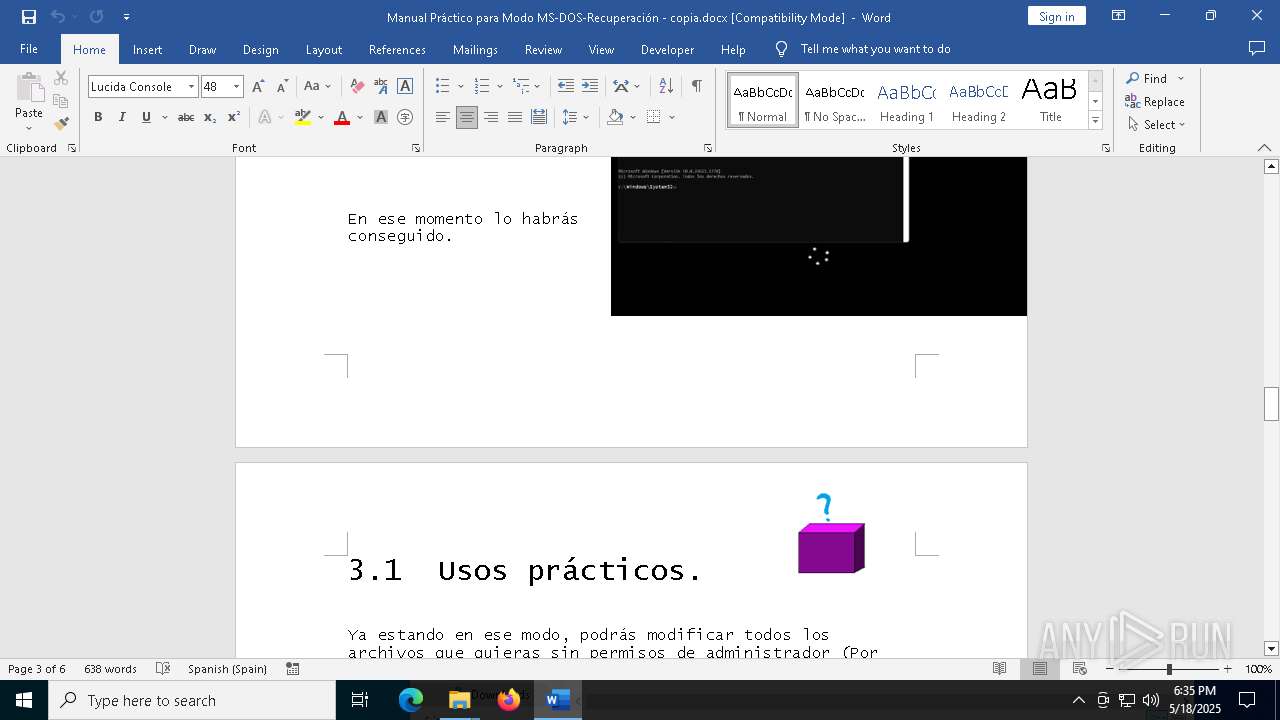Click the vertical scrollbar thumb
The width and height of the screenshot is (1280, 720).
pyautogui.click(x=1271, y=403)
